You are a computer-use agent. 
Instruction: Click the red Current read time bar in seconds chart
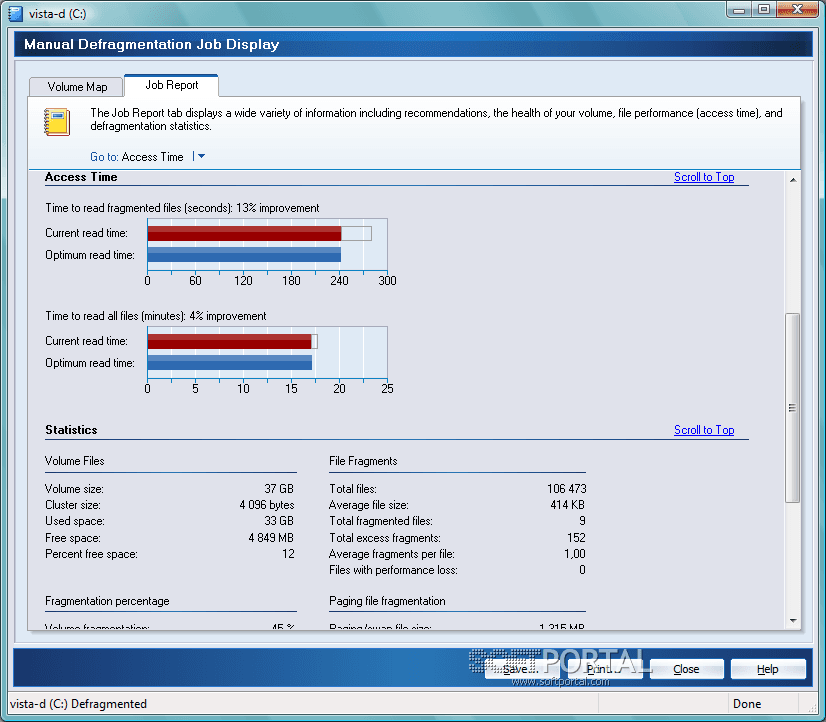244,233
